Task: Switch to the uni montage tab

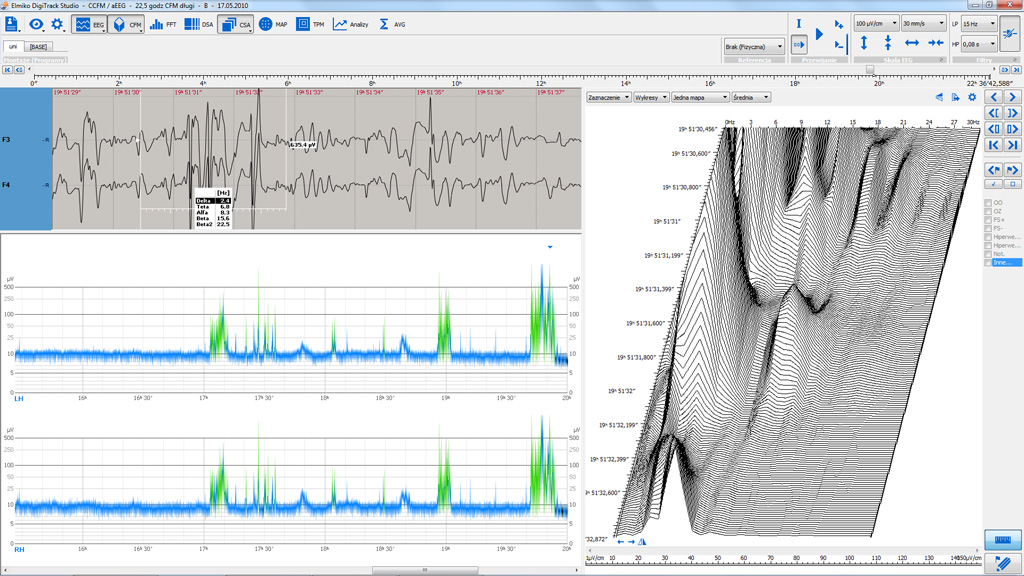Action: pyautogui.click(x=13, y=46)
